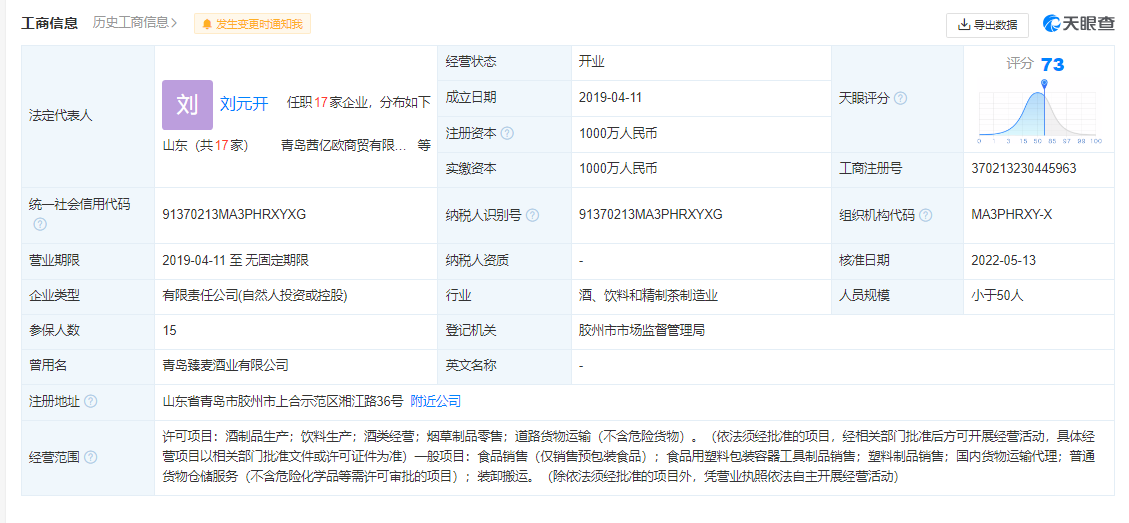
Task: Click 纳税人识别号 value 91370213MA3PHRXYXG
Action: click(x=651, y=214)
